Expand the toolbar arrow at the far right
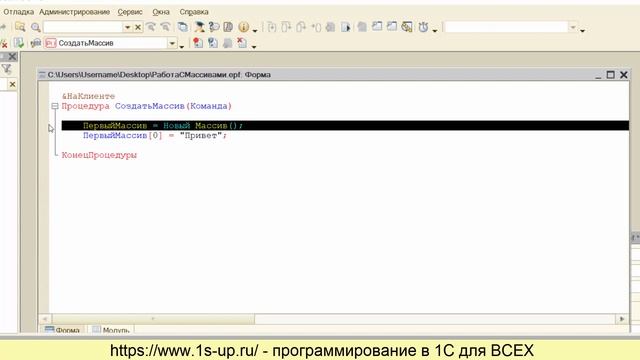Viewport: 640px width, 360px height. tap(582, 30)
